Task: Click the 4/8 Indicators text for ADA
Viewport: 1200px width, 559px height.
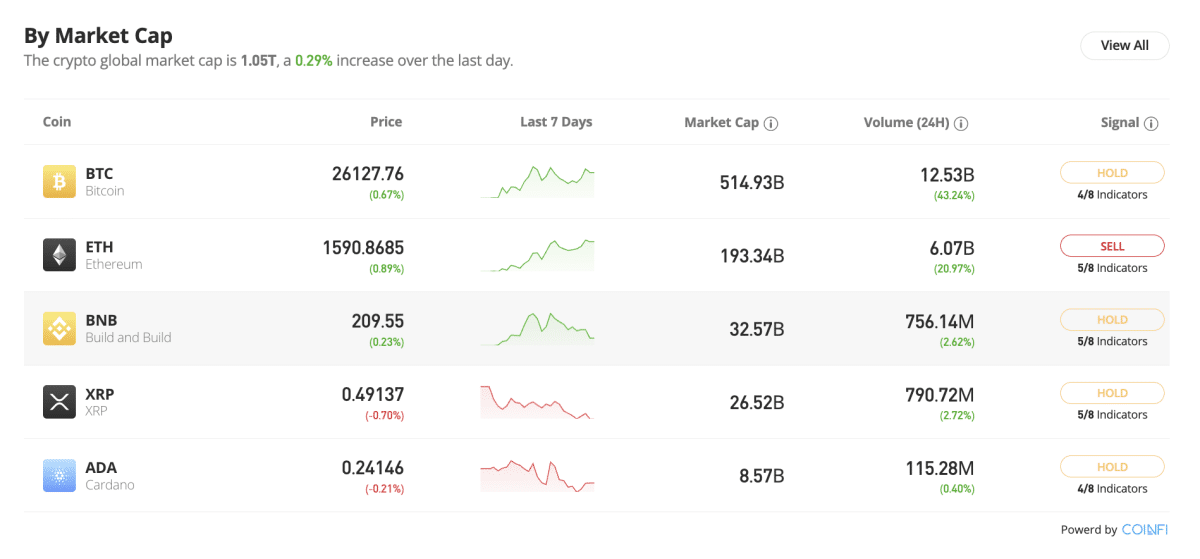Action: [1112, 489]
